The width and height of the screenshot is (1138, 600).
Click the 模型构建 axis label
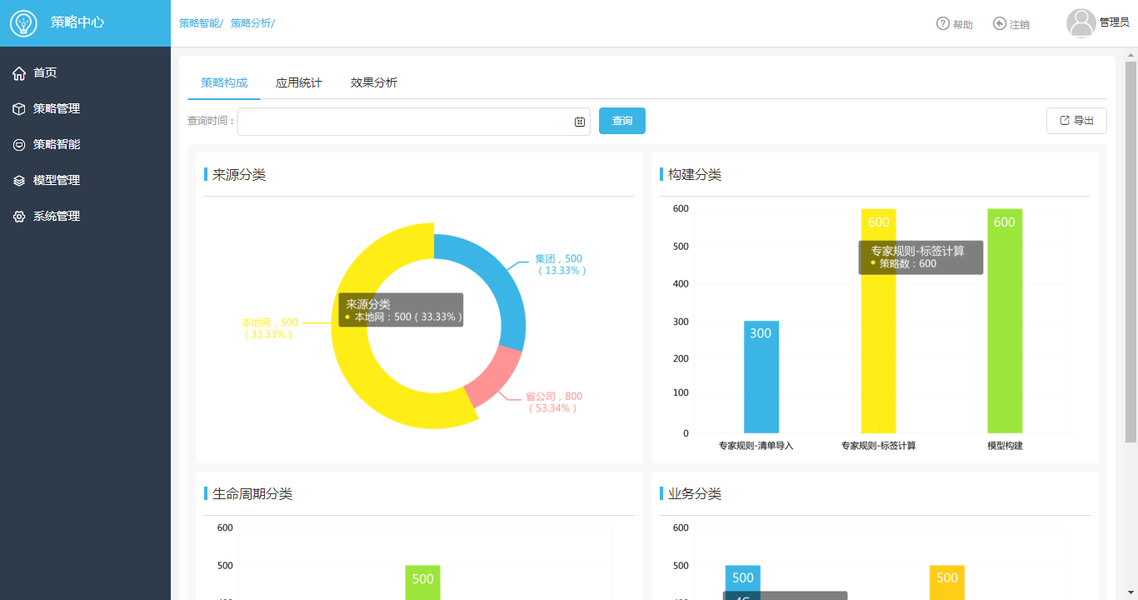point(1004,445)
